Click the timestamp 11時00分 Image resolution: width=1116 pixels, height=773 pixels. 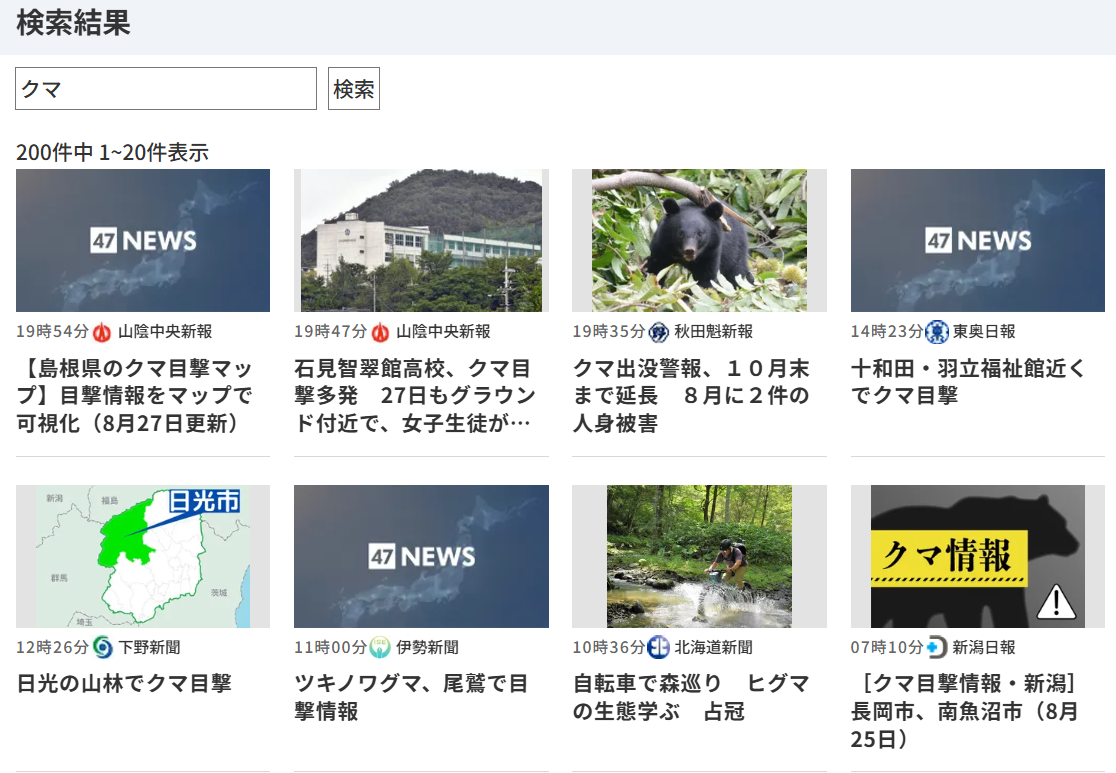pos(331,648)
